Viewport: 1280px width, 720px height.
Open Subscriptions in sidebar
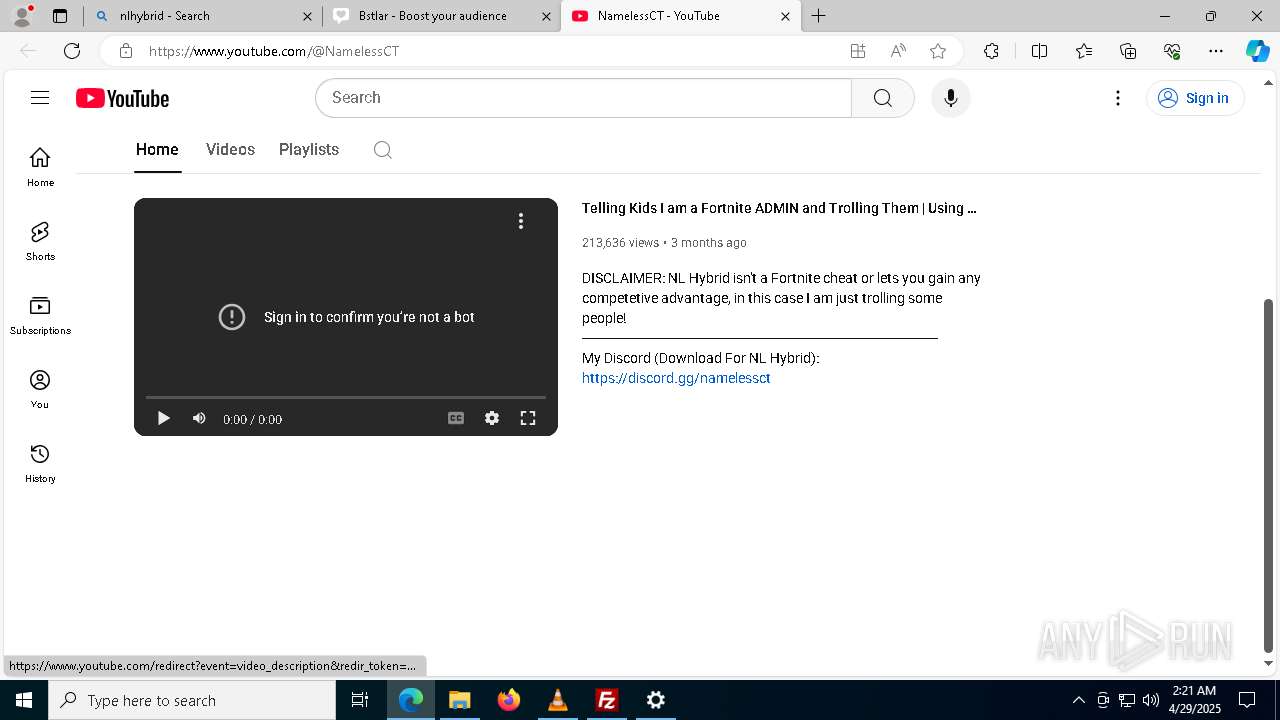pos(40,315)
